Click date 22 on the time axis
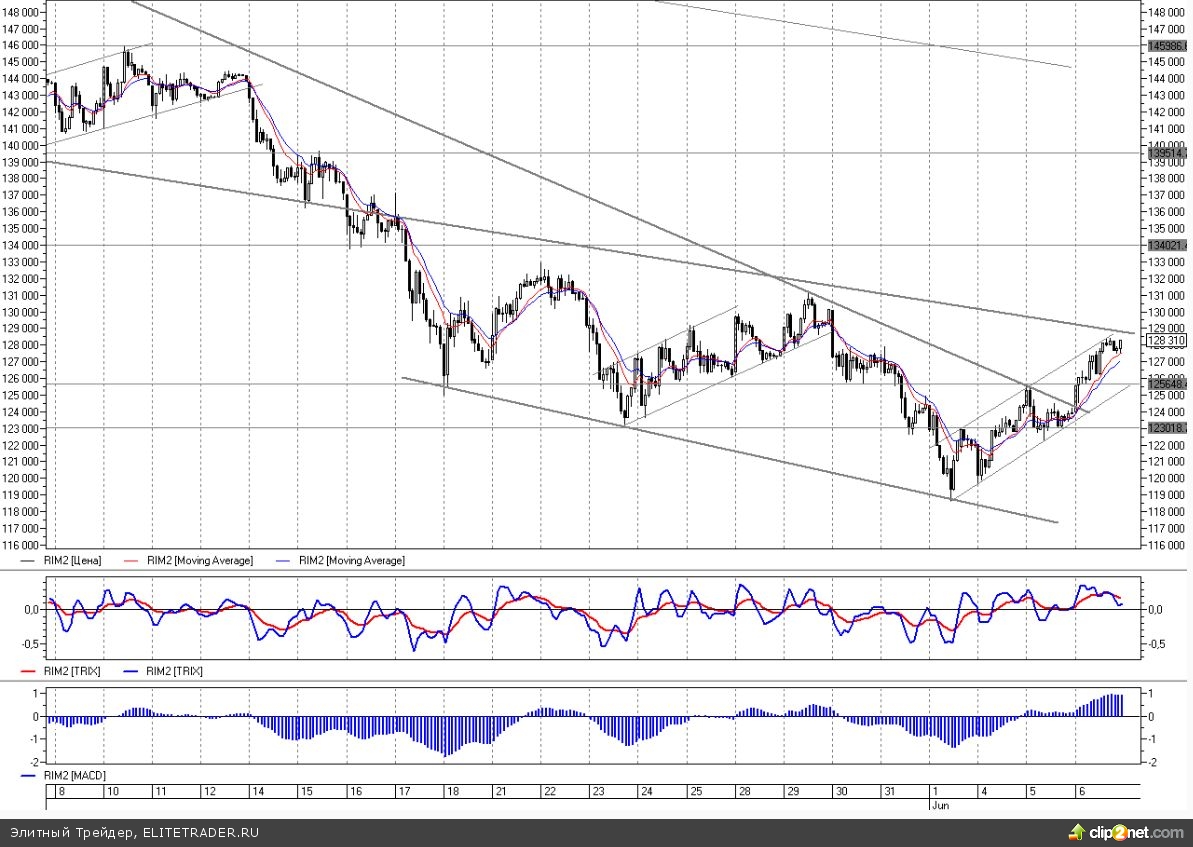 pyautogui.click(x=549, y=791)
